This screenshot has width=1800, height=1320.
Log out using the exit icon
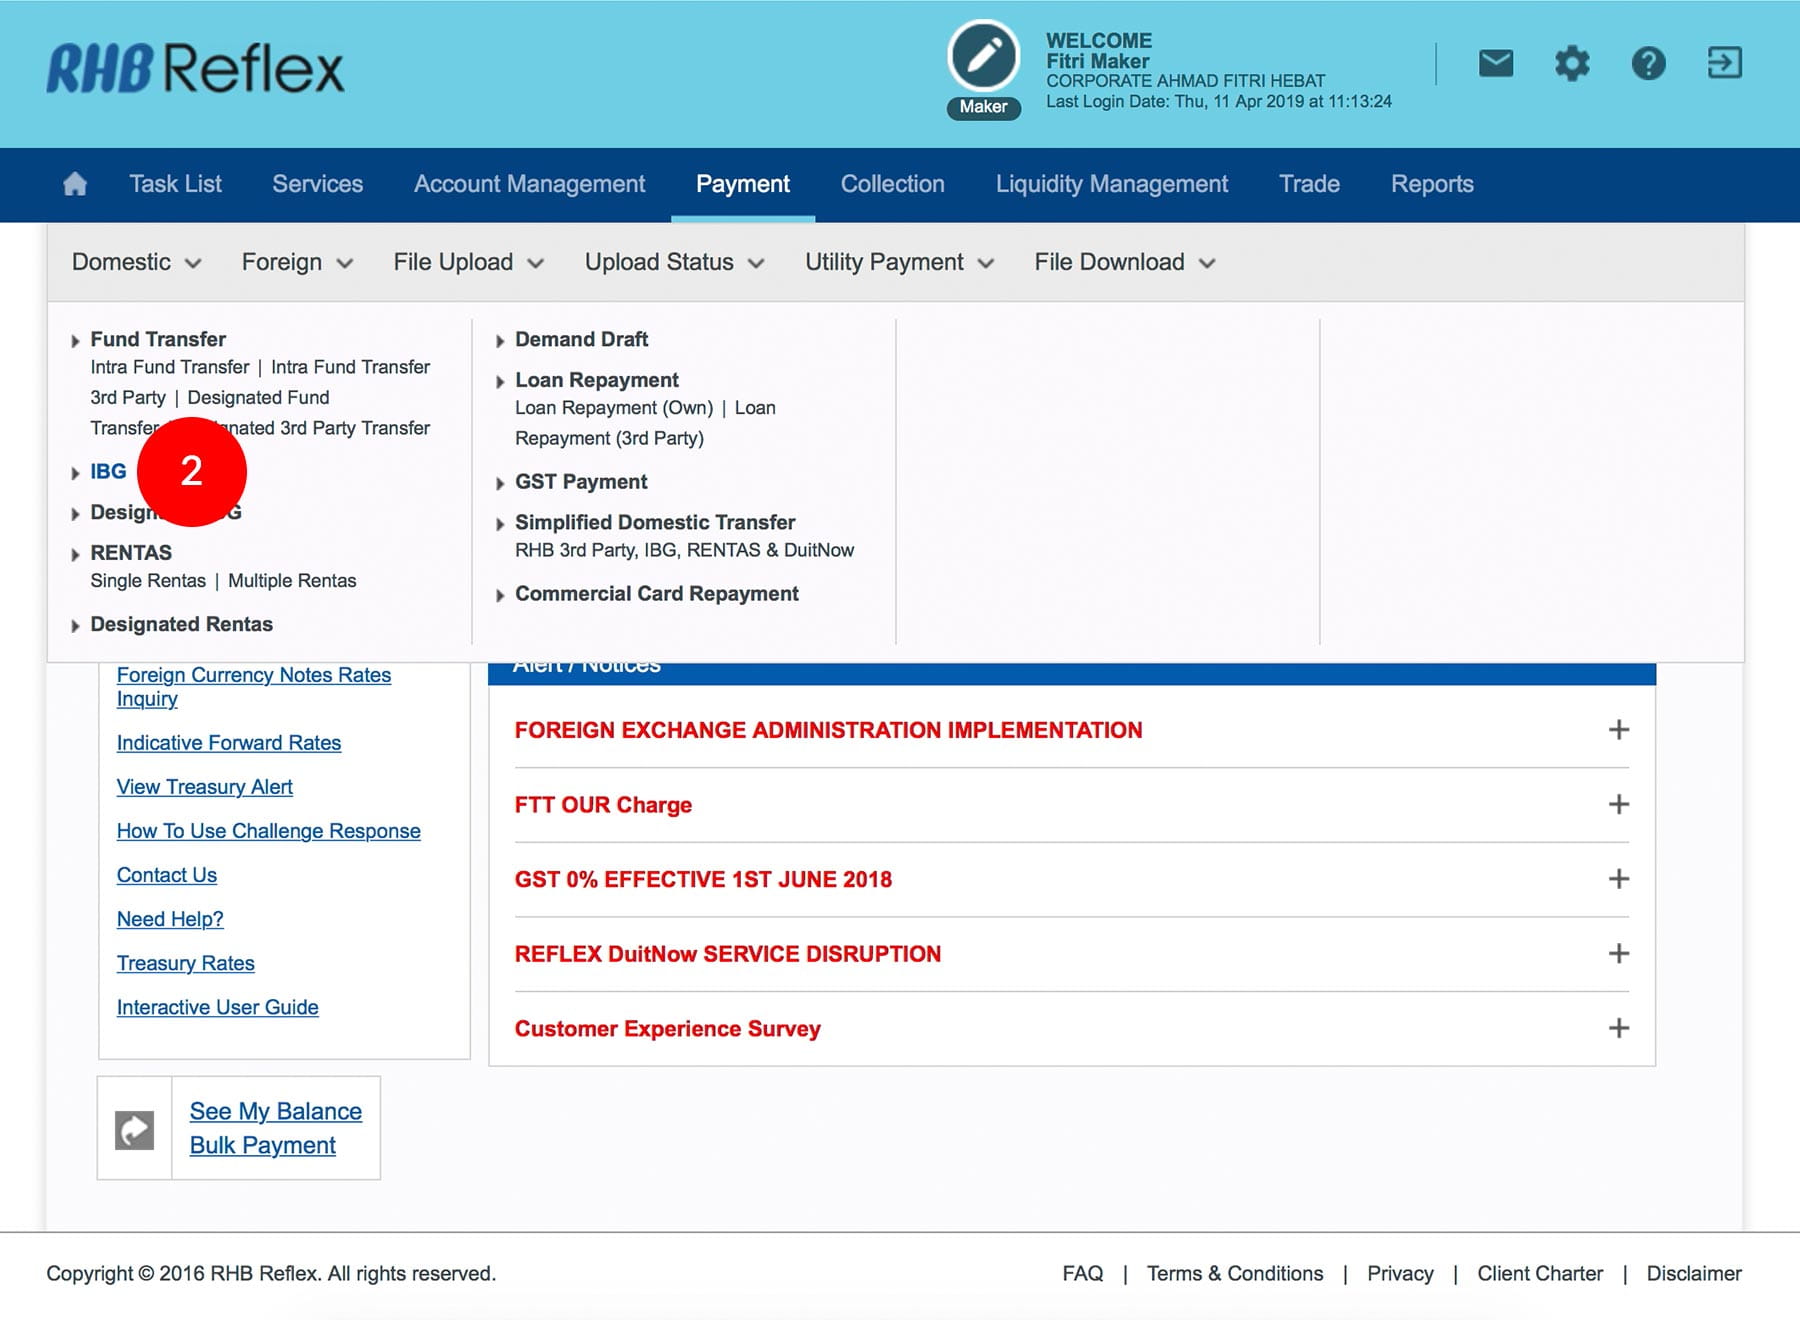tap(1724, 63)
